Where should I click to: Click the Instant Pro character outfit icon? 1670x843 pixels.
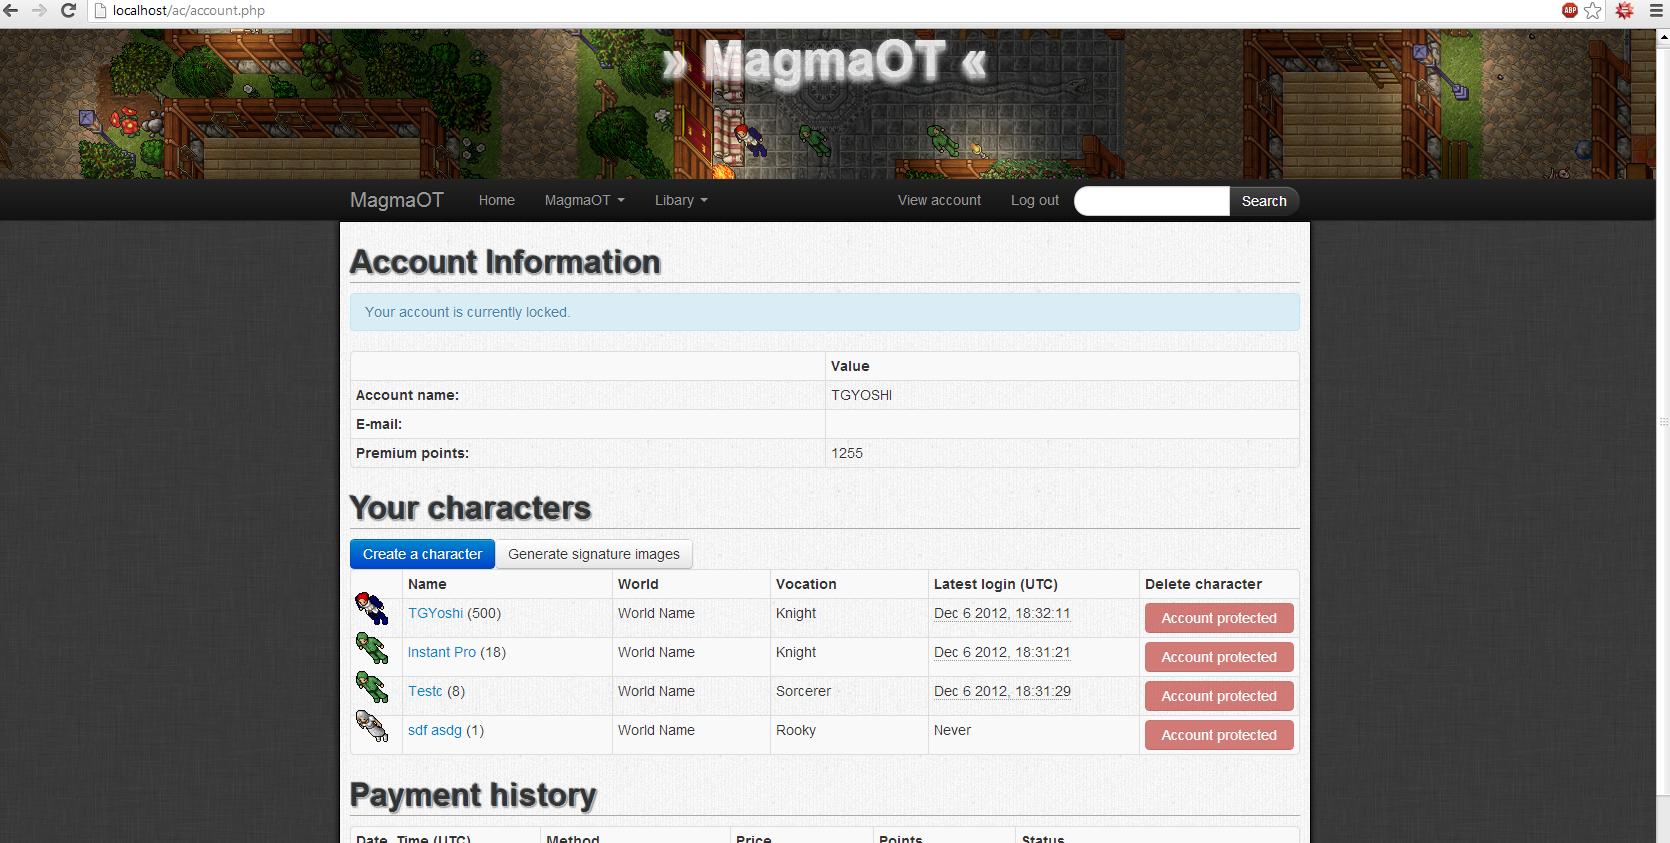pos(372,648)
